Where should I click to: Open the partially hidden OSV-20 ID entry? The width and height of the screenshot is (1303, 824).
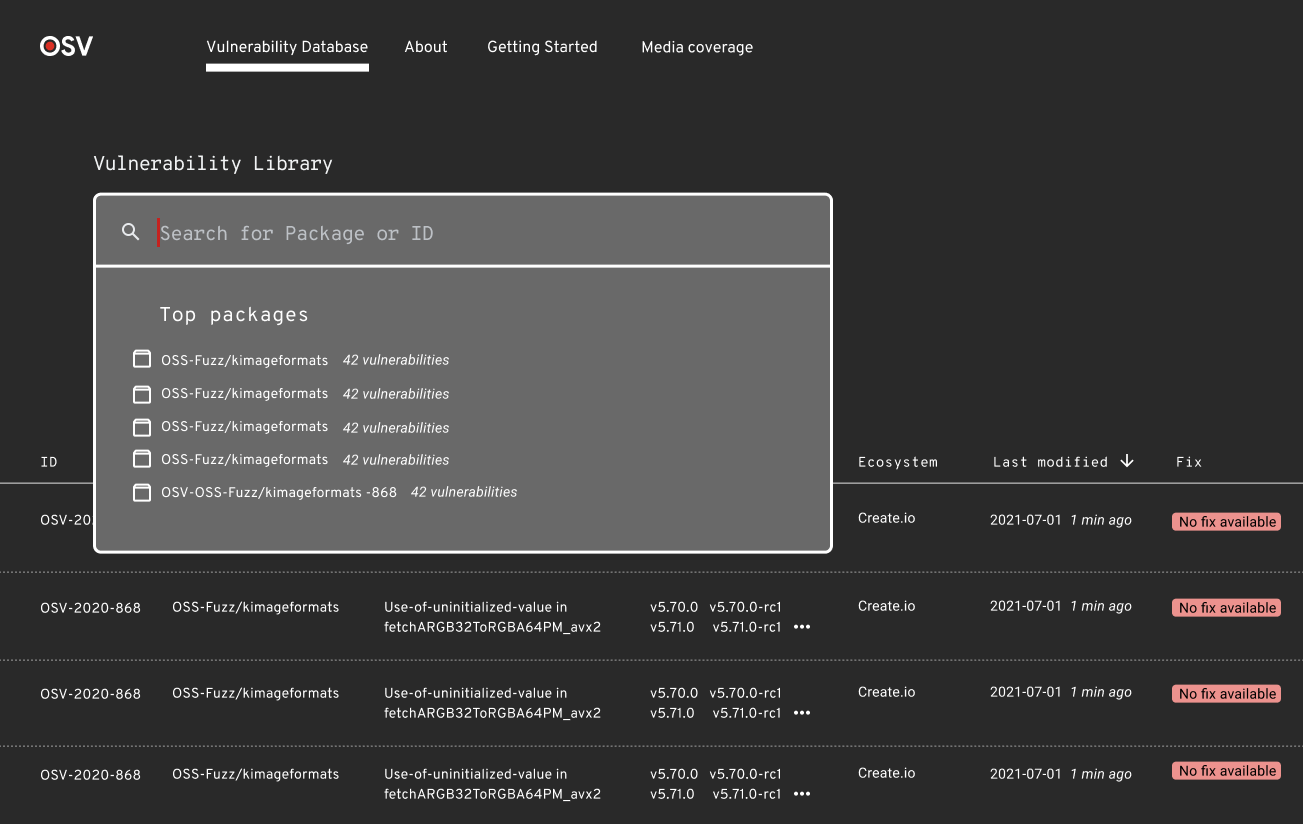[x=66, y=520]
